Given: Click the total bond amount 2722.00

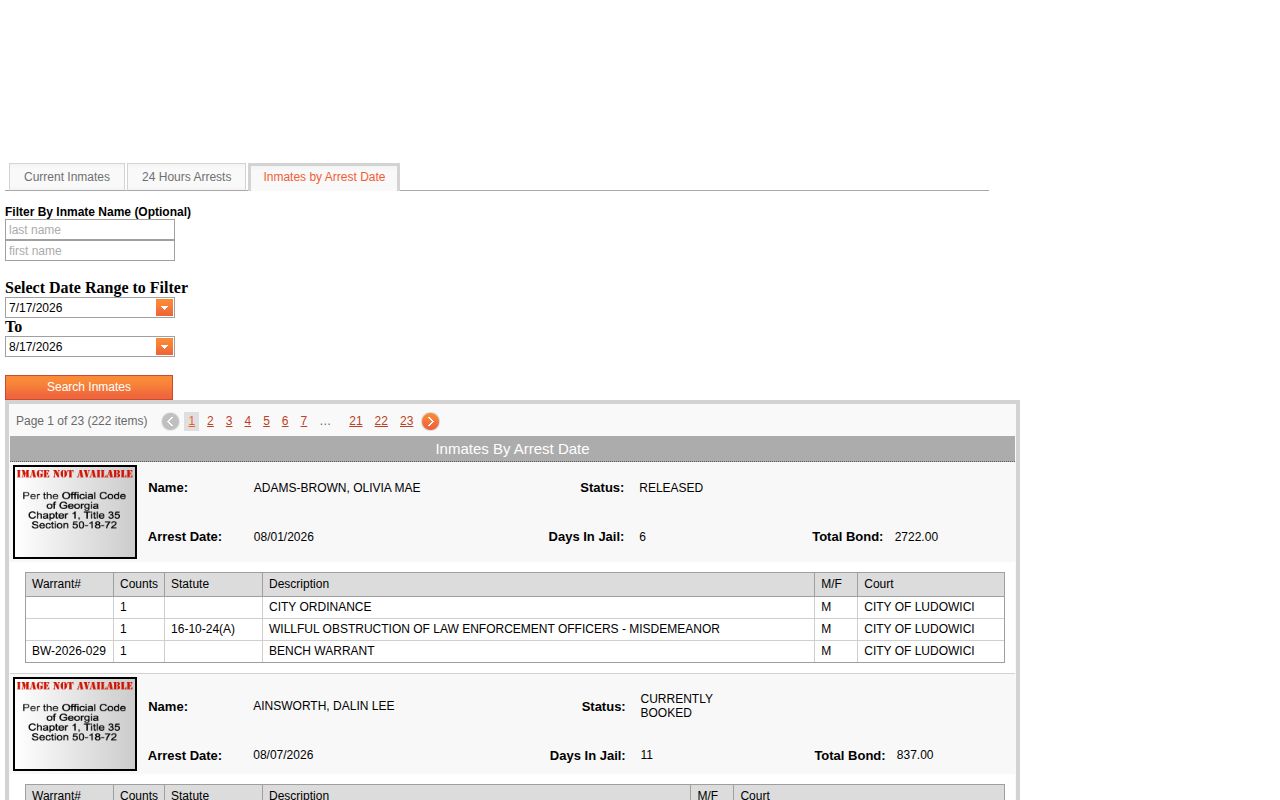Looking at the screenshot, I should 916,537.
